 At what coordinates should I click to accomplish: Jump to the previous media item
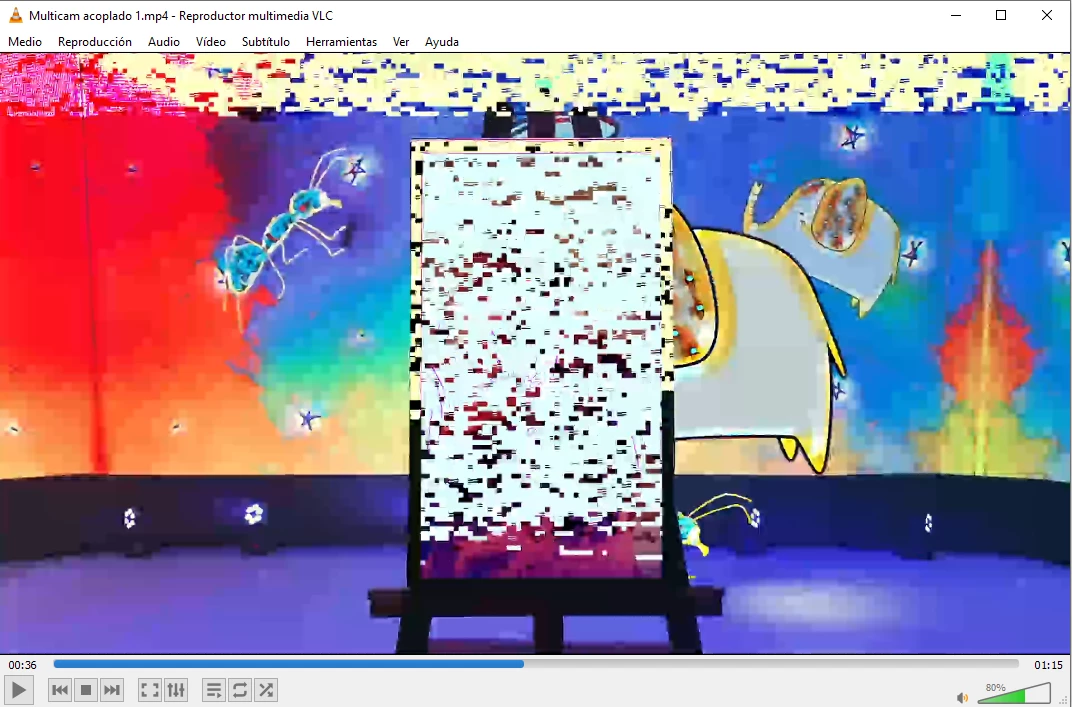click(x=60, y=690)
